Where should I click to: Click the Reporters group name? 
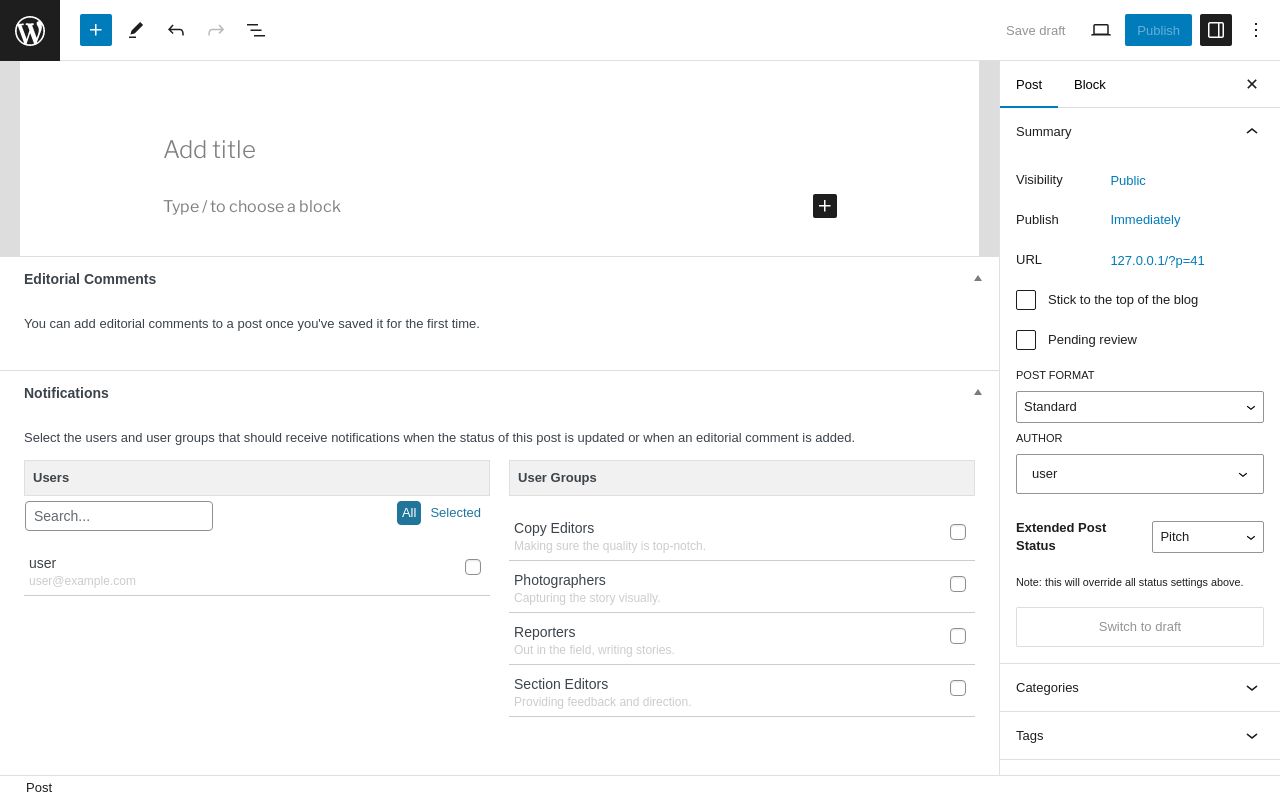coord(545,632)
